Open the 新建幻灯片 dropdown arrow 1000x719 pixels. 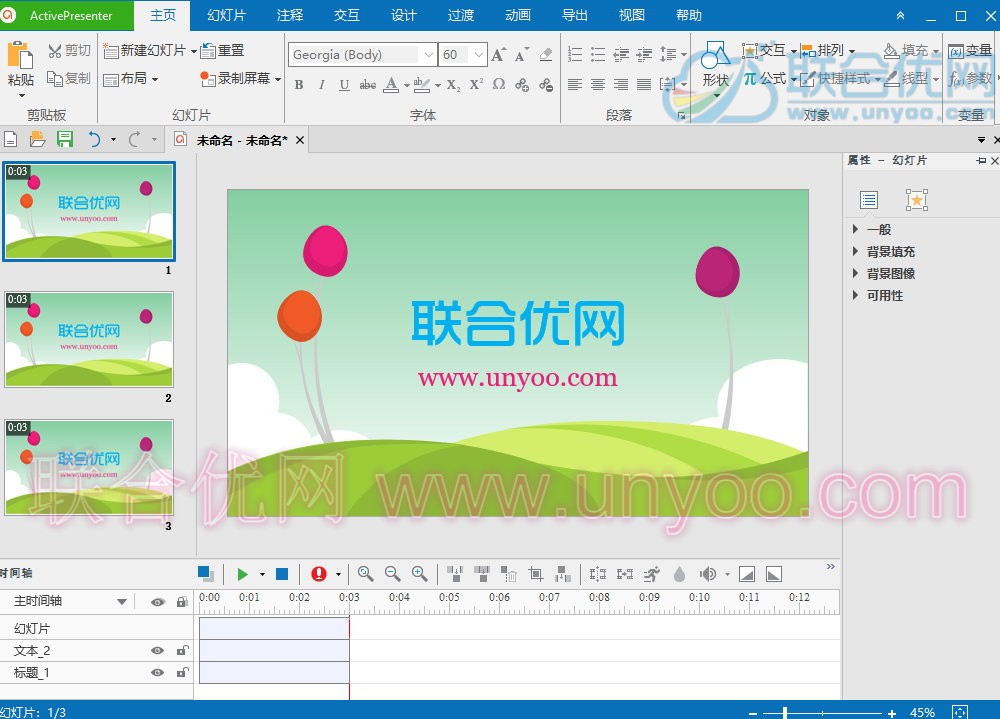click(x=194, y=50)
